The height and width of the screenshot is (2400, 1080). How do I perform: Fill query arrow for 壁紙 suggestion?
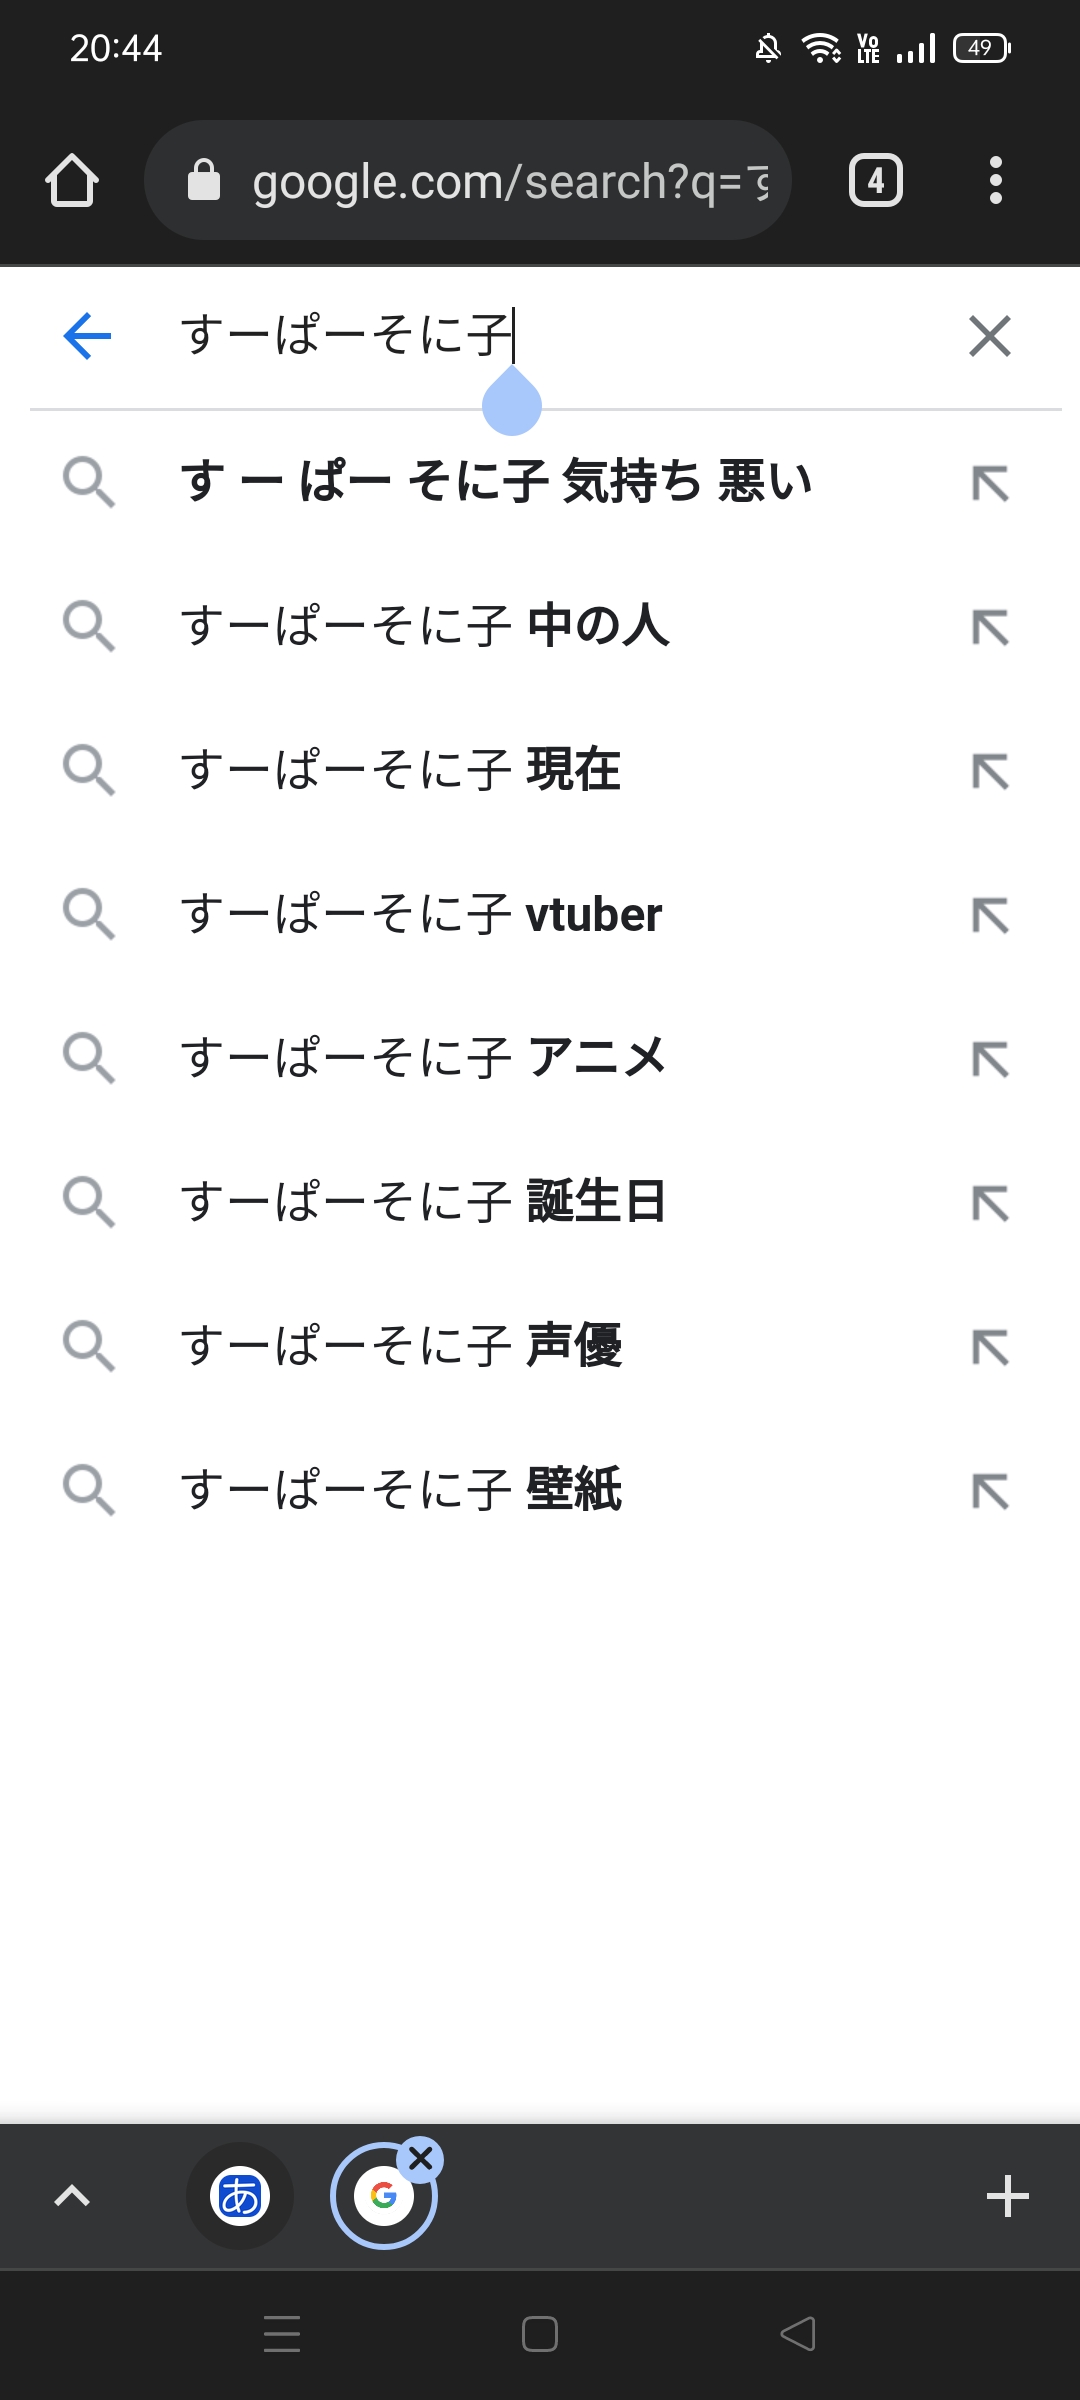point(990,1491)
